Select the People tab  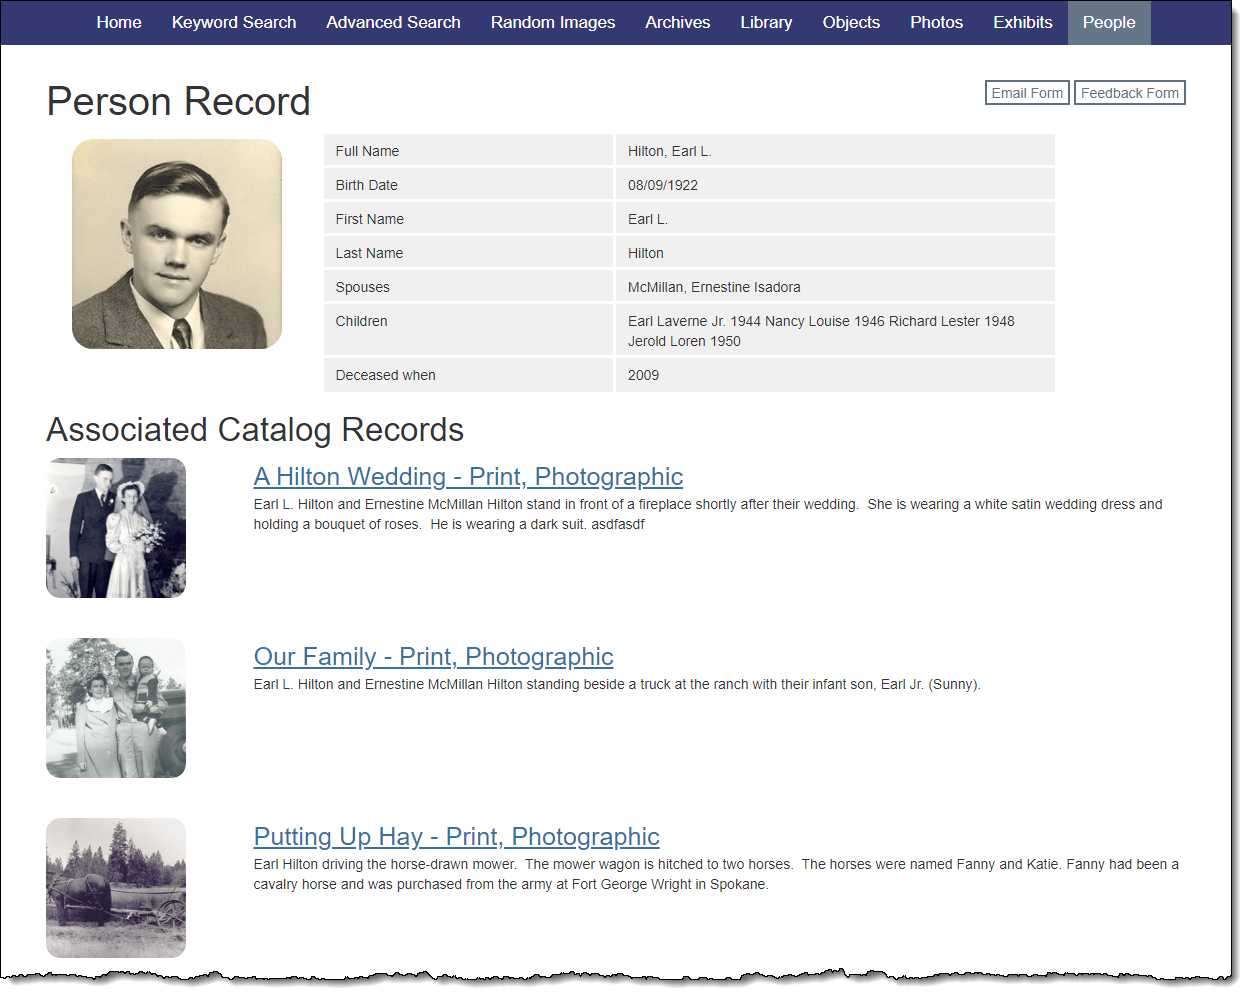[x=1108, y=22]
